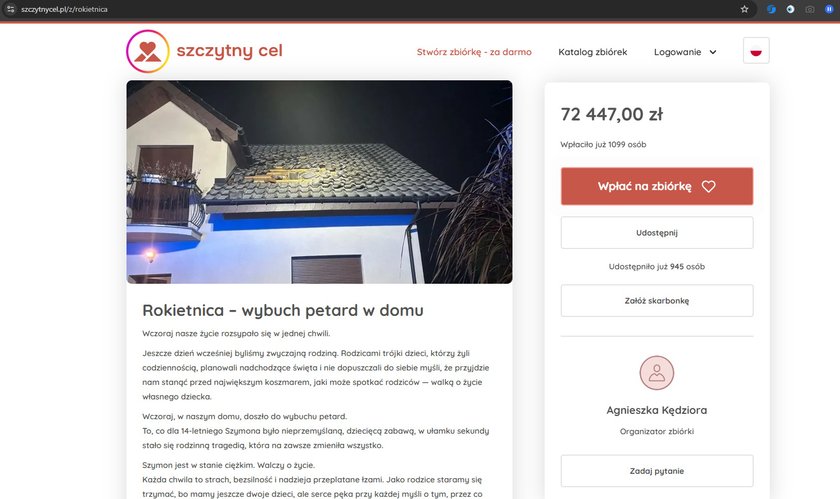This screenshot has height=499, width=840.
Task: Click the address bar URL szczytnycel.pl/z/rokietnica
Action: coord(64,9)
